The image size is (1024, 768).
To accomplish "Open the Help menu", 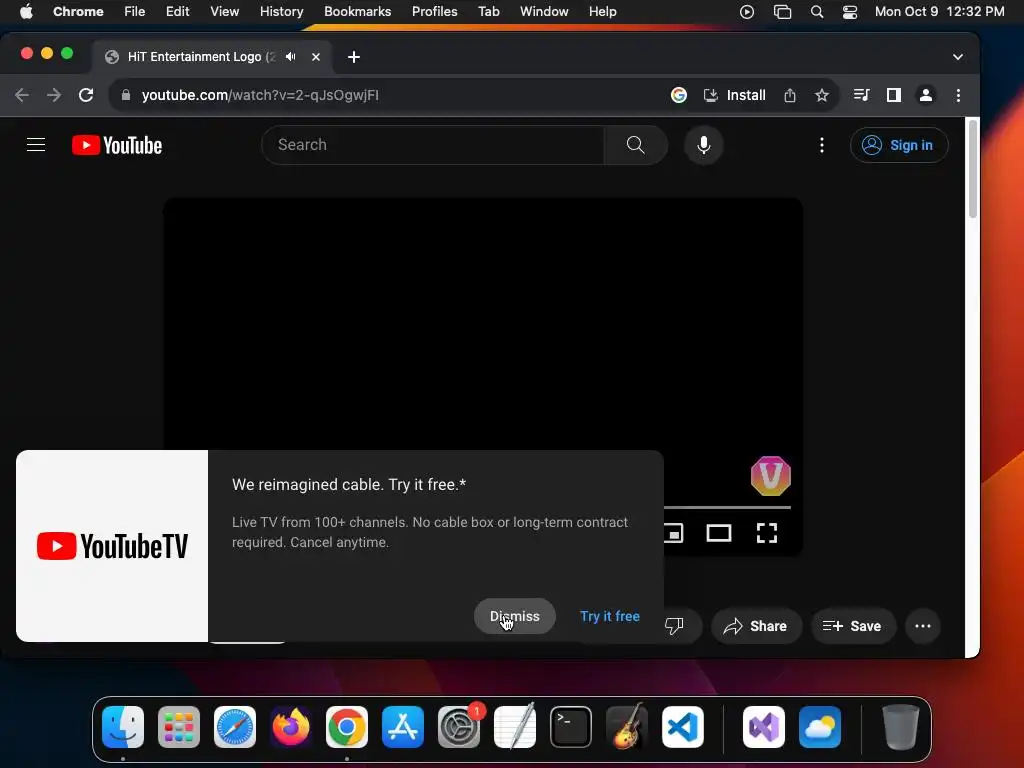I will pyautogui.click(x=602, y=12).
